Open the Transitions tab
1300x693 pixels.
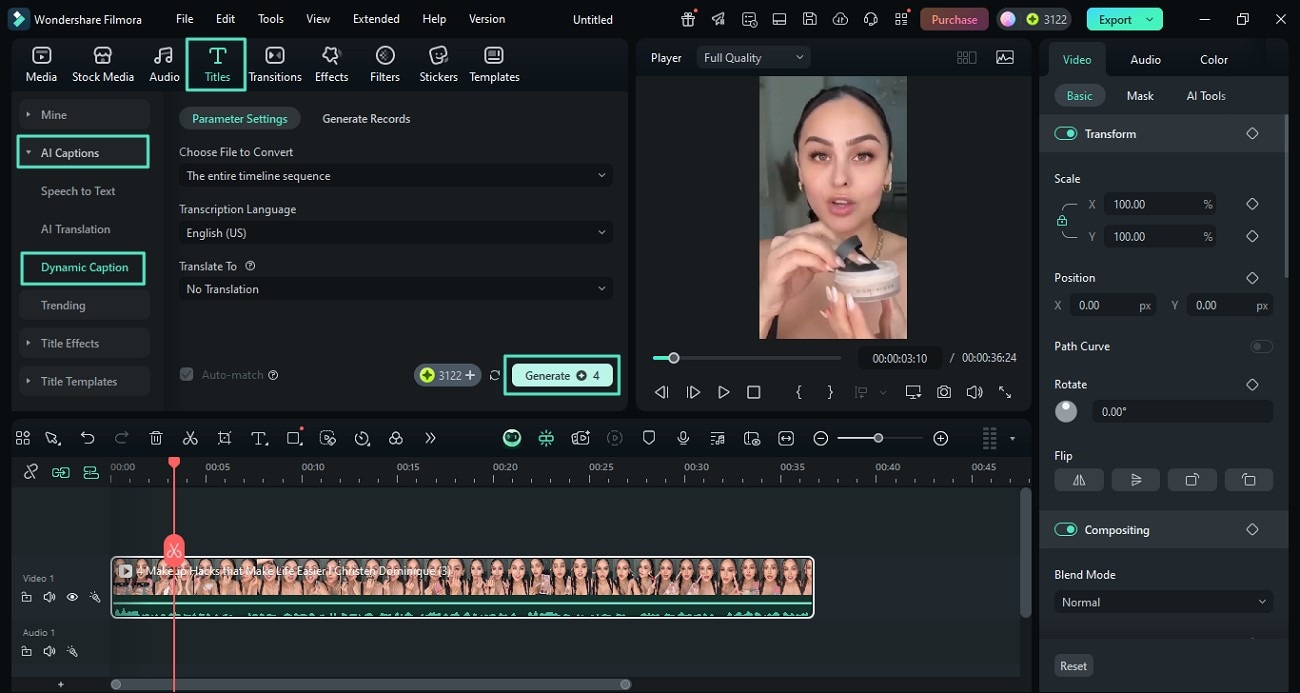[275, 65]
